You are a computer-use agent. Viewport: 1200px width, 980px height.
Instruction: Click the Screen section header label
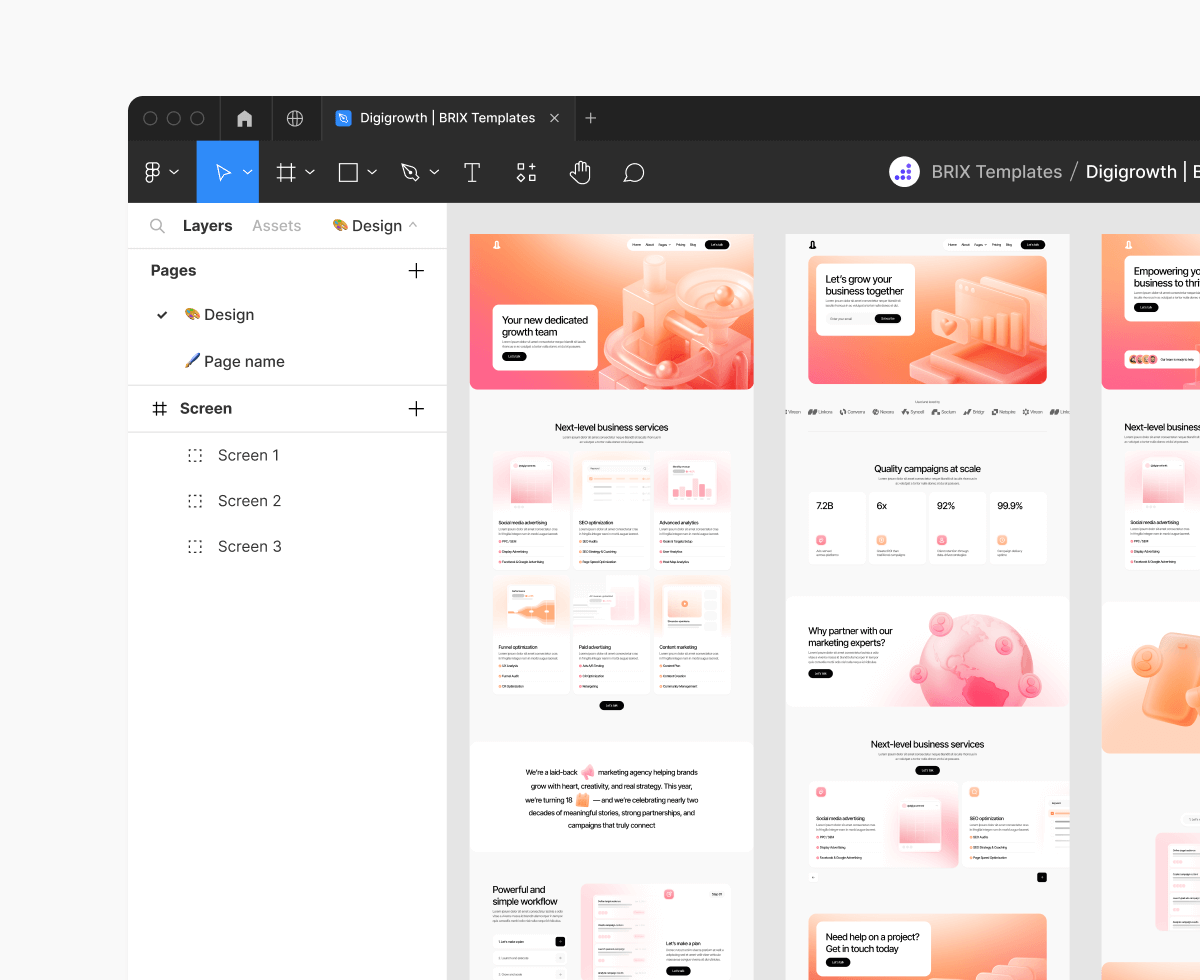206,409
